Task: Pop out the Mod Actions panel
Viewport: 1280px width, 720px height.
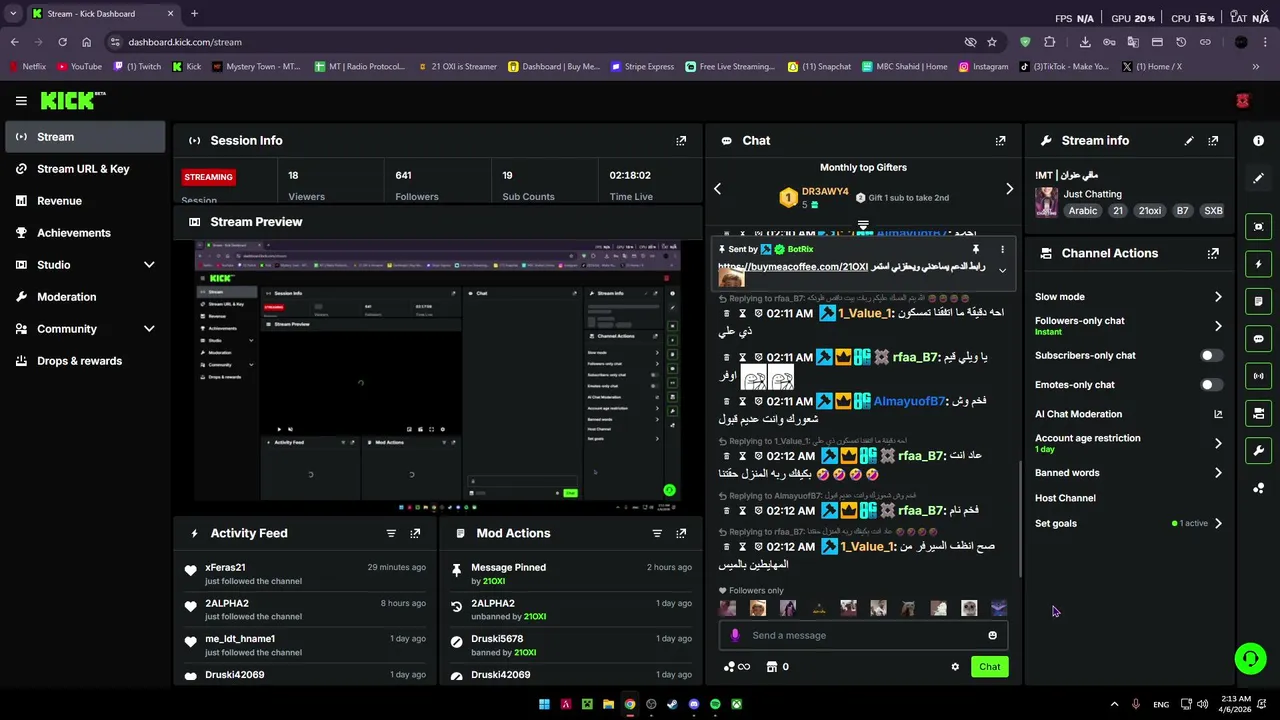Action: pyautogui.click(x=681, y=533)
